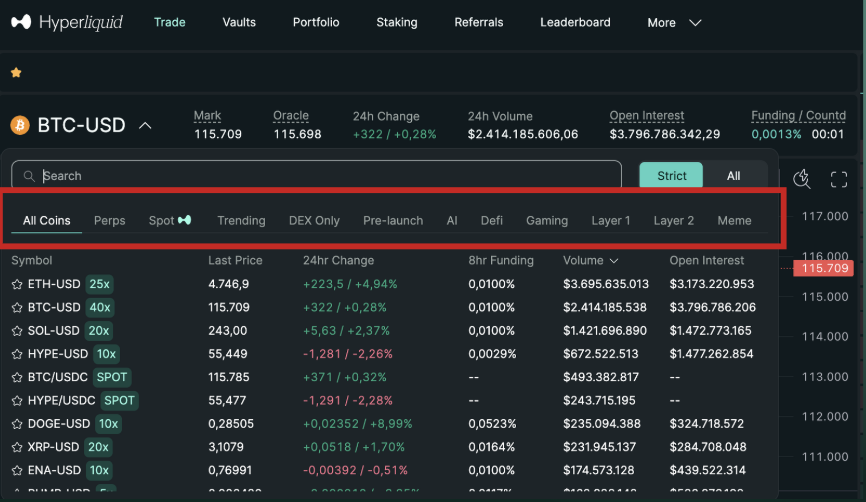This screenshot has height=502, width=866.
Task: Click the search magnifier icon
Action: point(30,176)
